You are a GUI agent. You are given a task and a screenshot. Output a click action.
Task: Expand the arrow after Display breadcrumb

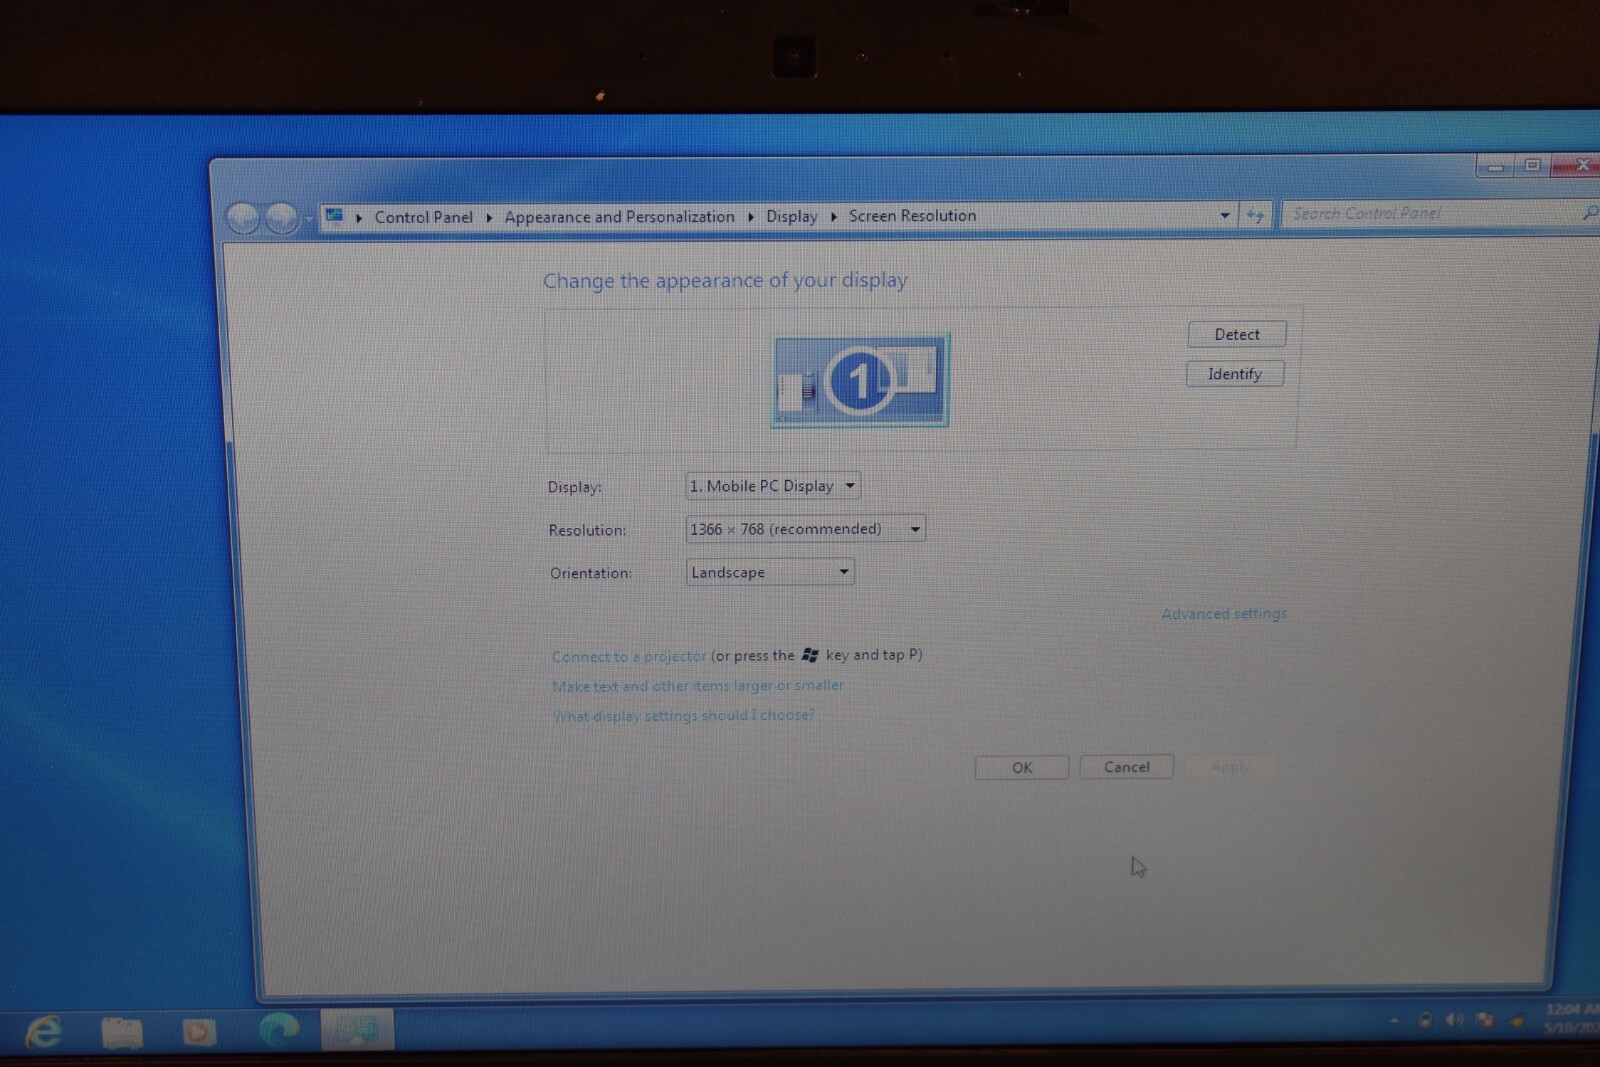pyautogui.click(x=833, y=216)
